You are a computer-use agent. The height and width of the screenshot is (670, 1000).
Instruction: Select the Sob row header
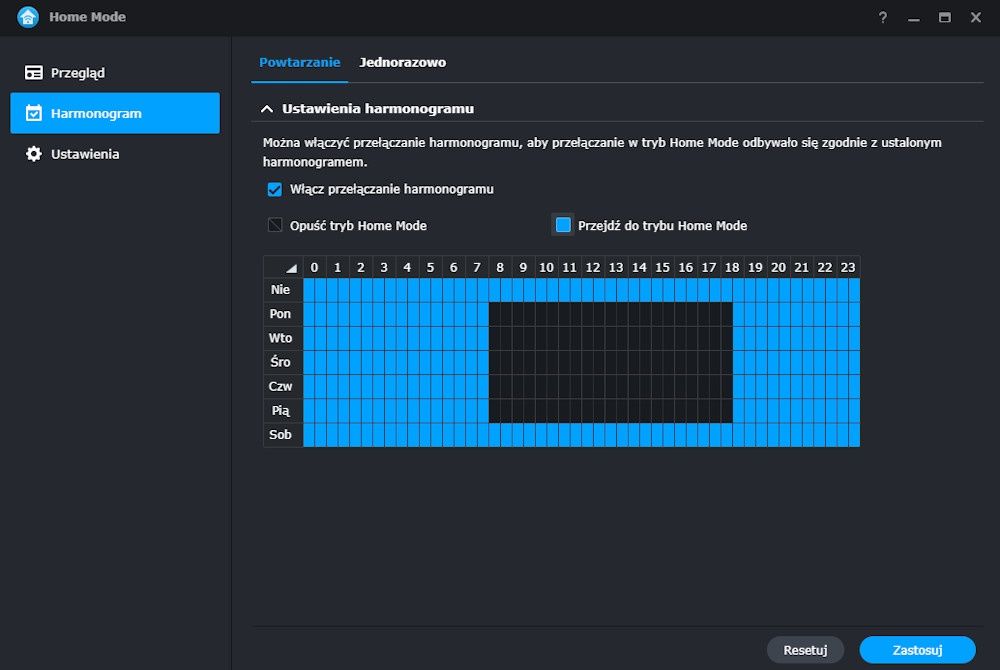283,435
